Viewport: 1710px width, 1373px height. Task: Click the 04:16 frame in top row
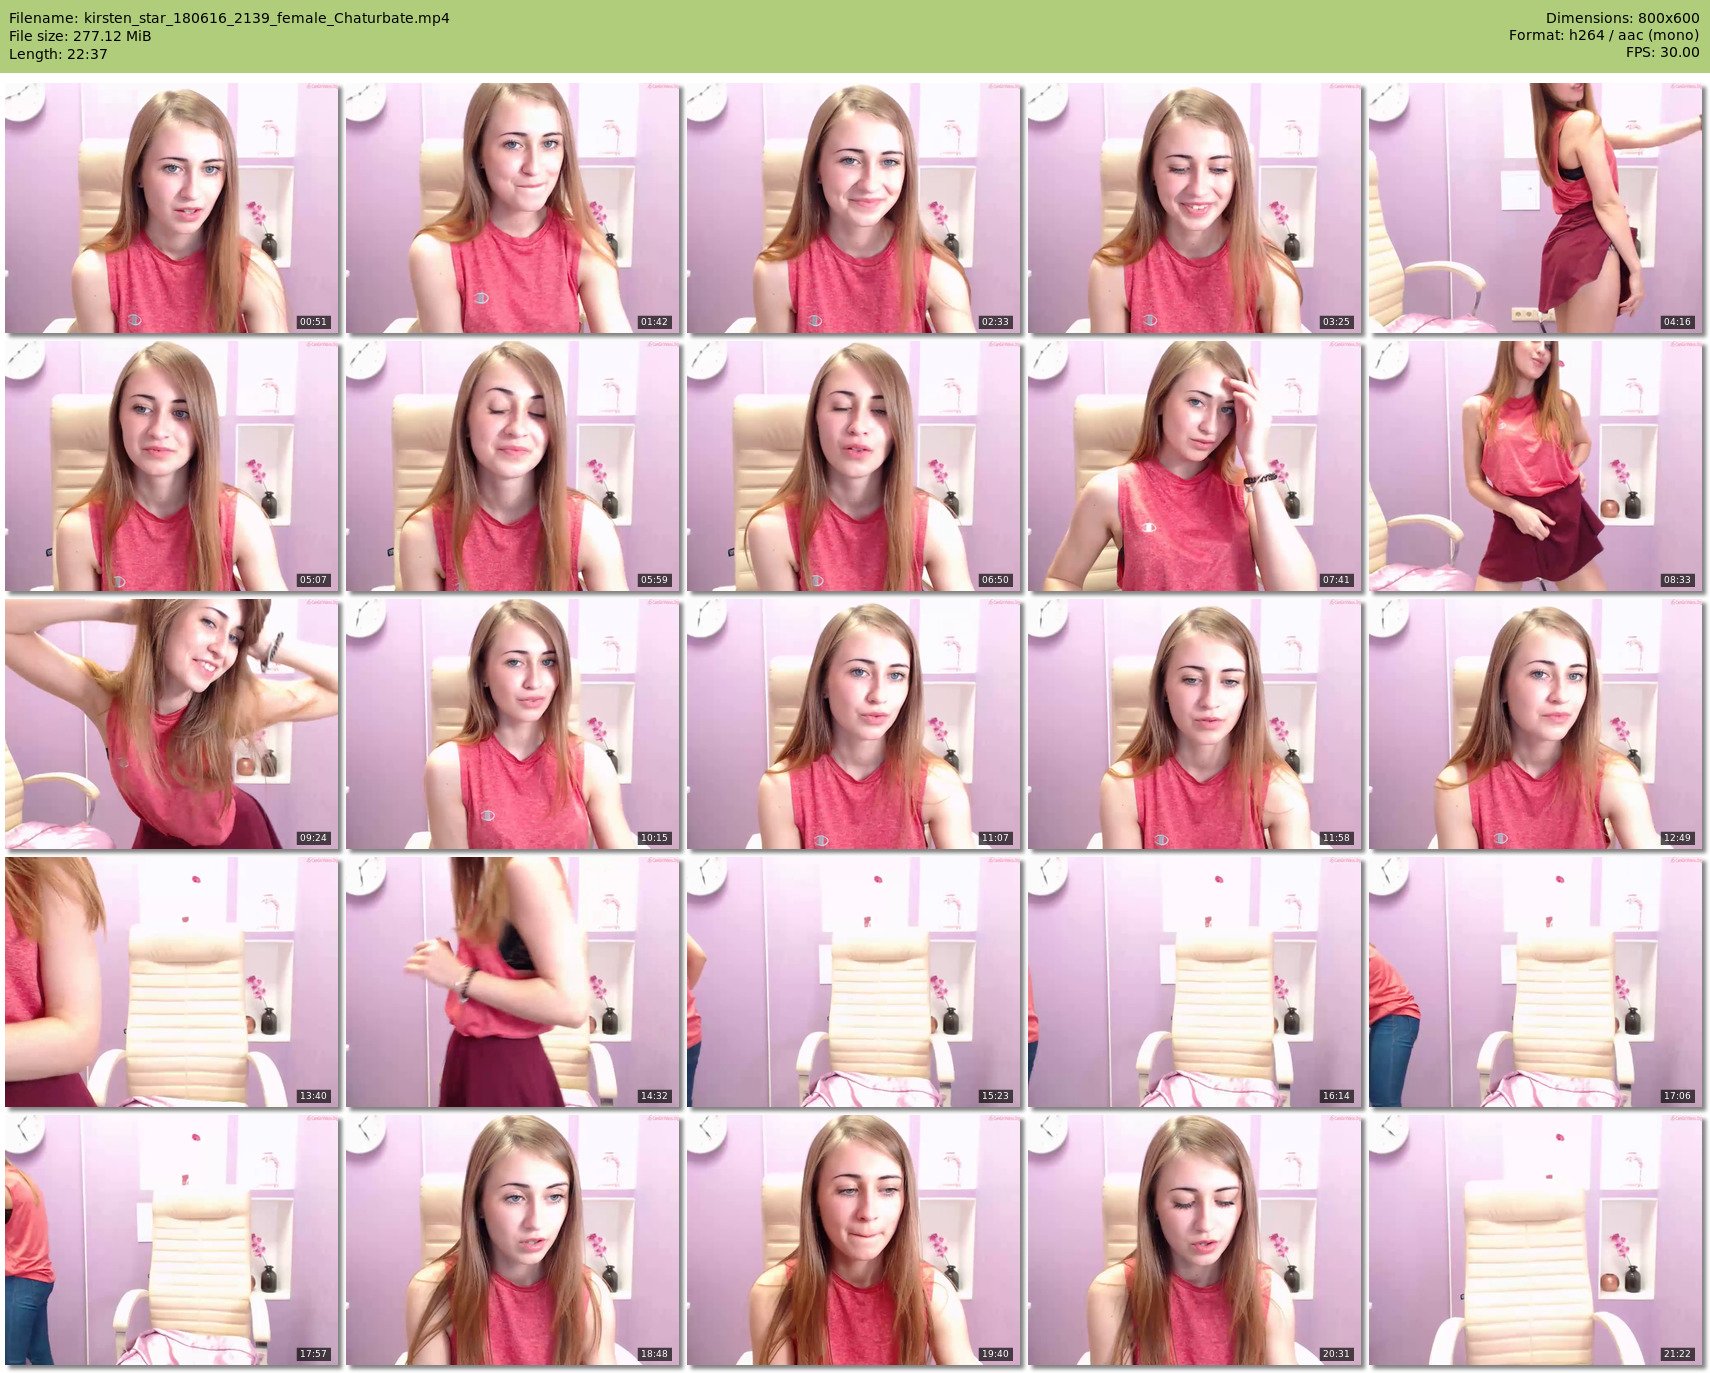click(x=1536, y=208)
